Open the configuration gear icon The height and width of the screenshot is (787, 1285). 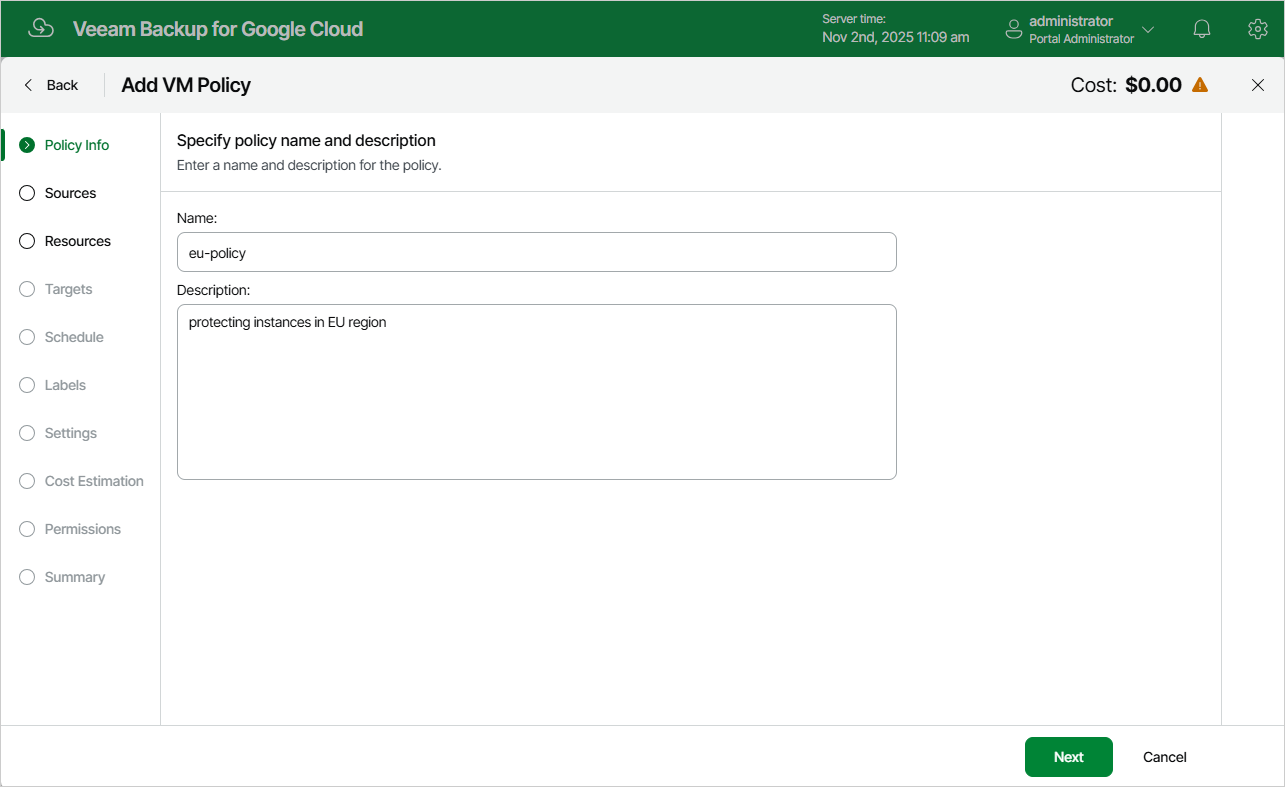(1258, 29)
